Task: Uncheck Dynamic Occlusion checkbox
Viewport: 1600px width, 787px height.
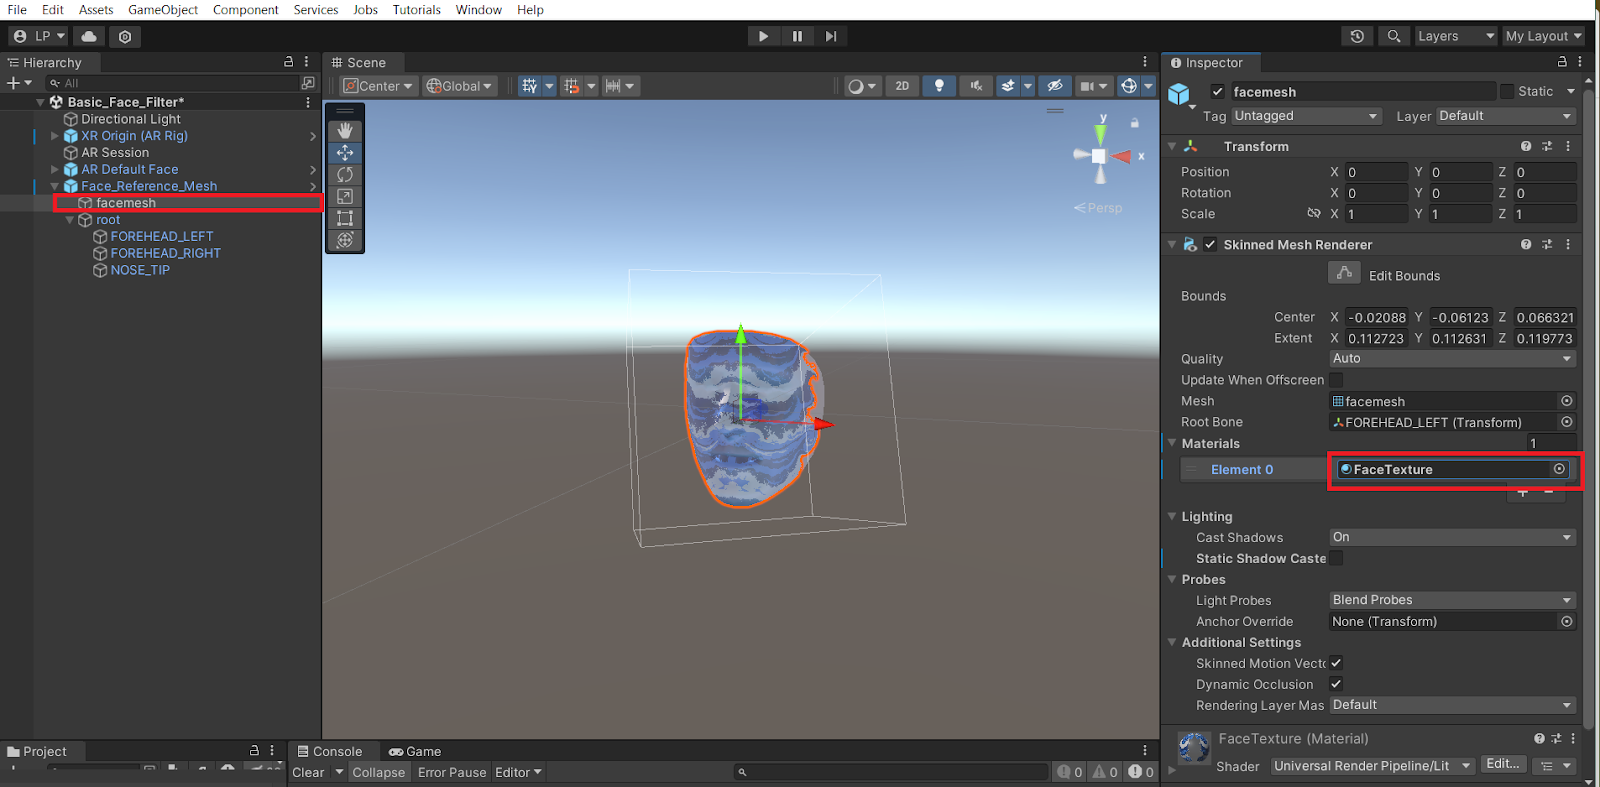Action: coord(1336,684)
